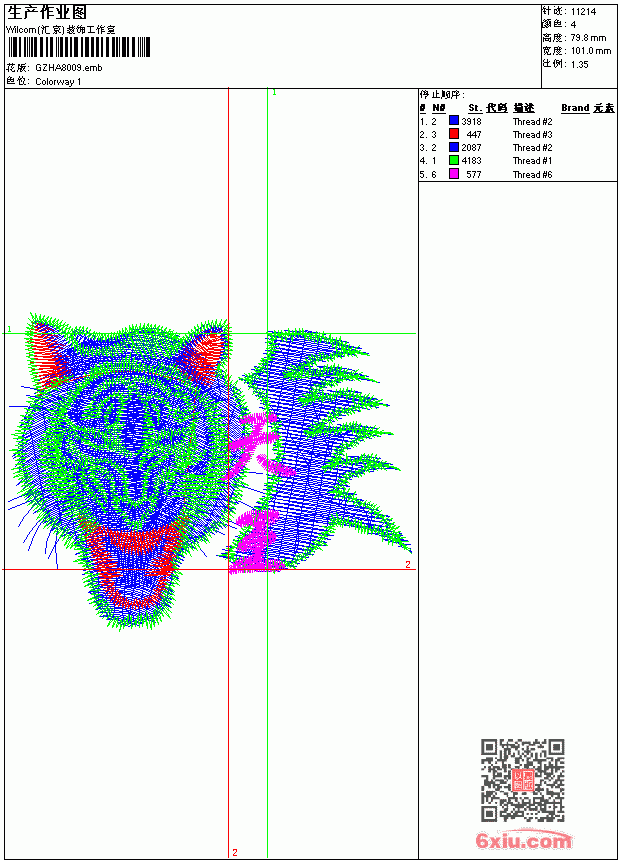Click the barcode under the Wilcom studio name
This screenshot has height=860, width=620.
(78, 47)
